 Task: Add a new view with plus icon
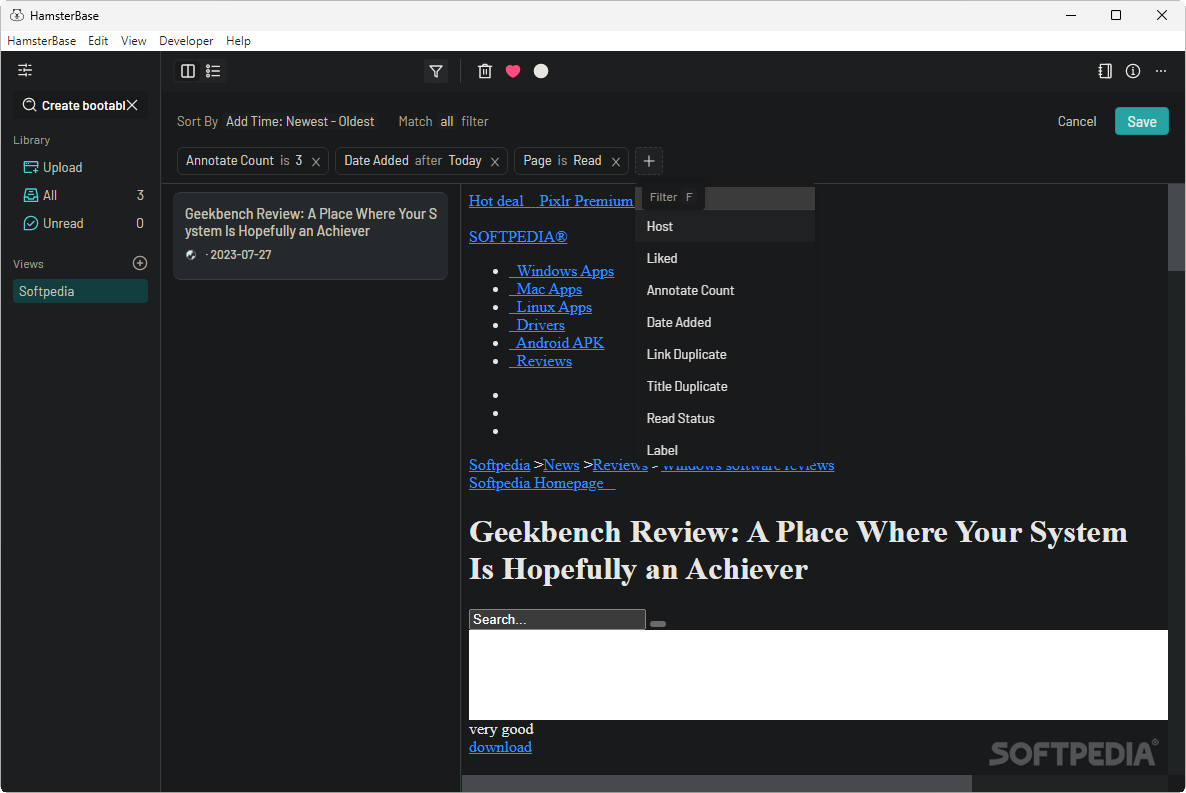click(140, 263)
